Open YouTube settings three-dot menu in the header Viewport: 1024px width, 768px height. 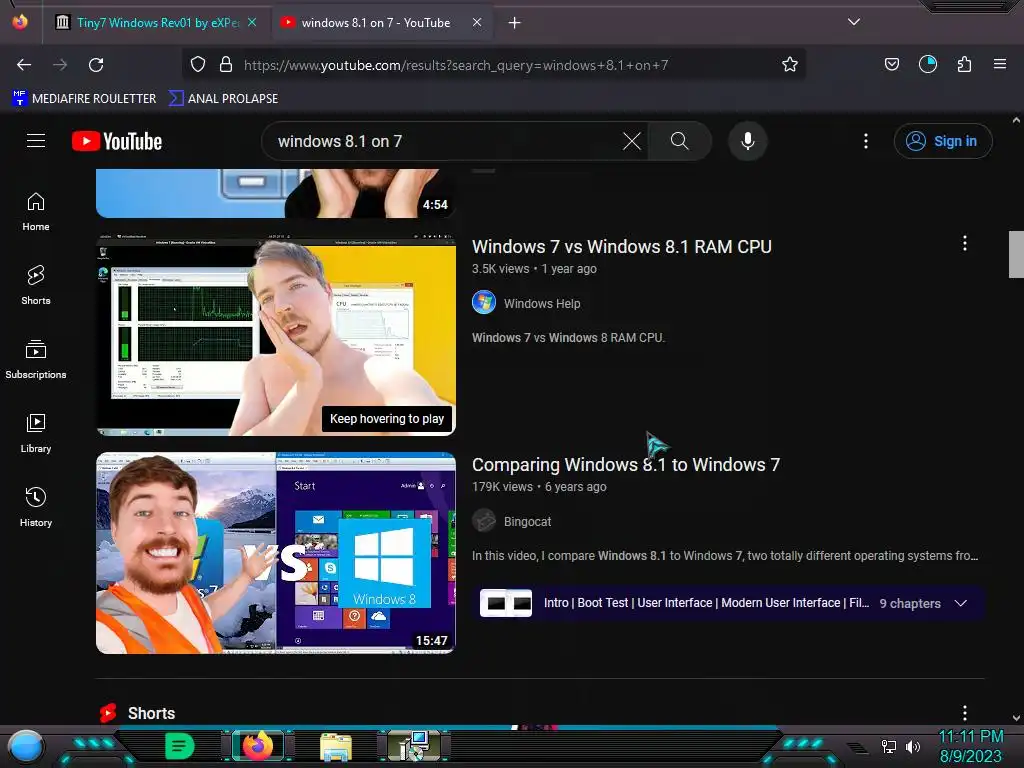pos(866,141)
